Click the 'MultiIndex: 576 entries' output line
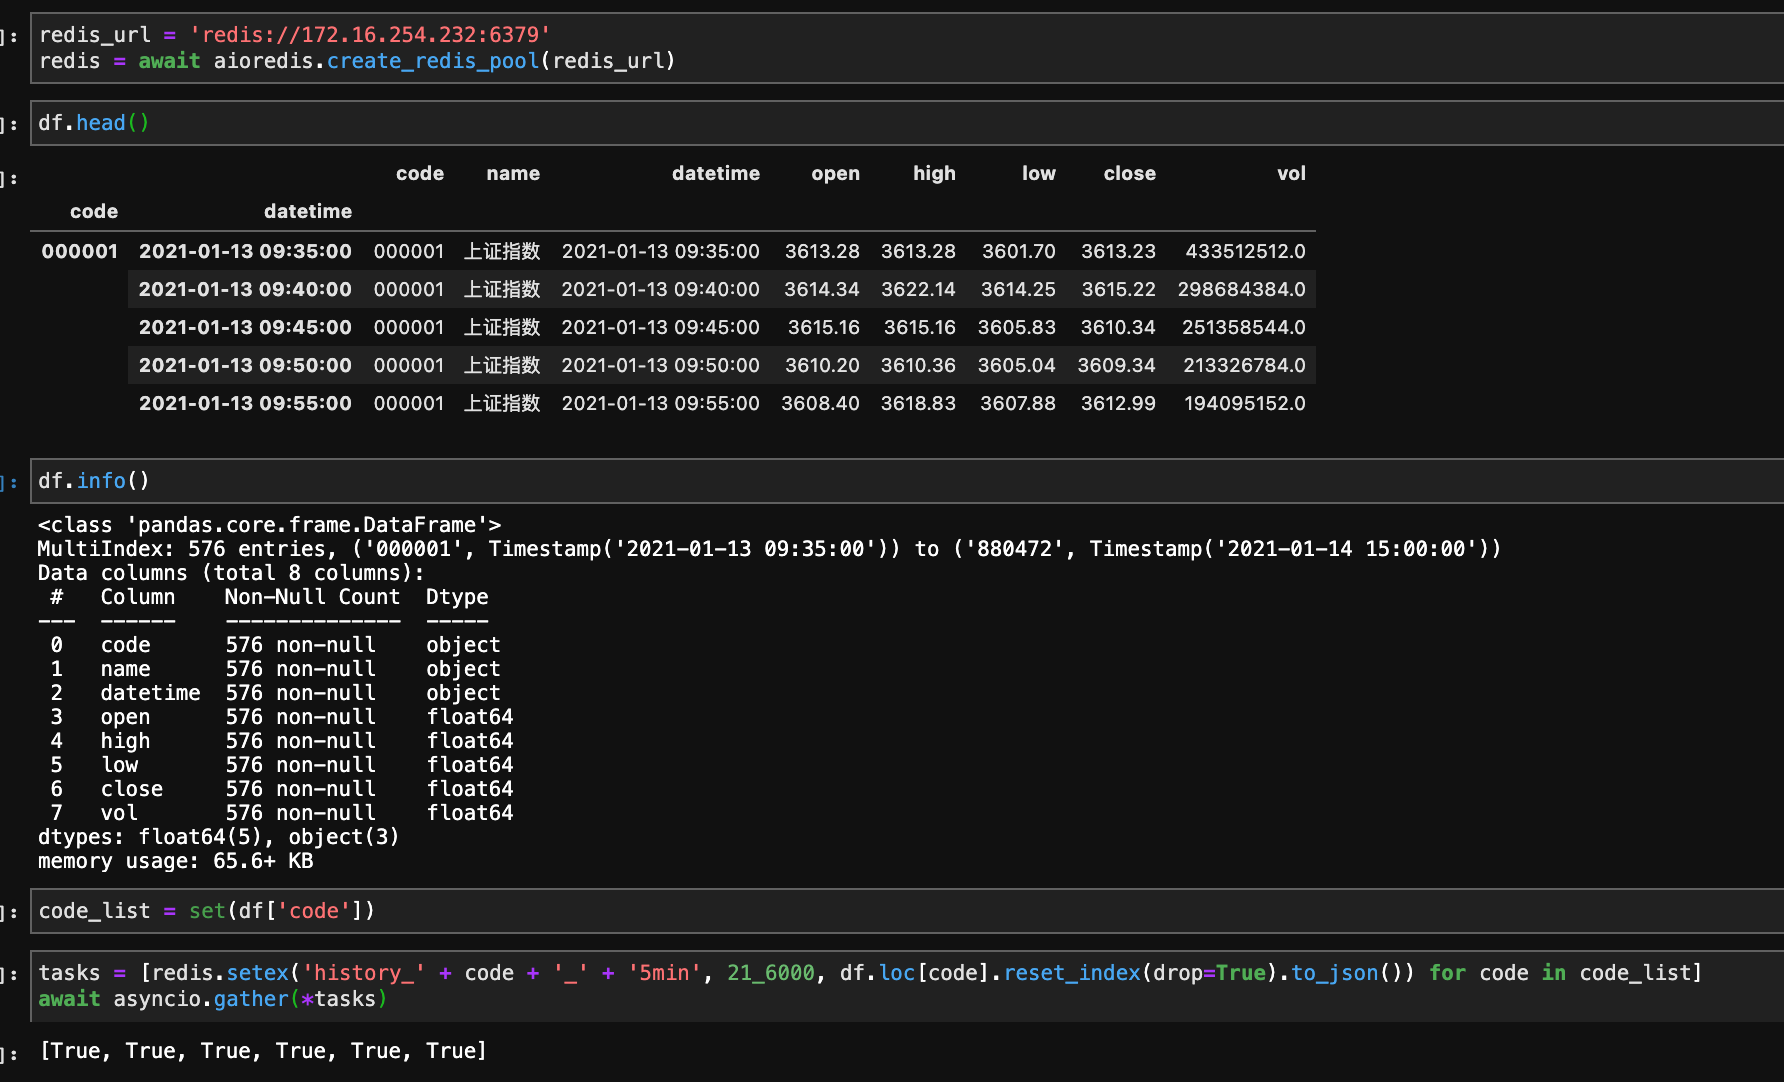This screenshot has height=1082, width=1784. click(x=769, y=549)
